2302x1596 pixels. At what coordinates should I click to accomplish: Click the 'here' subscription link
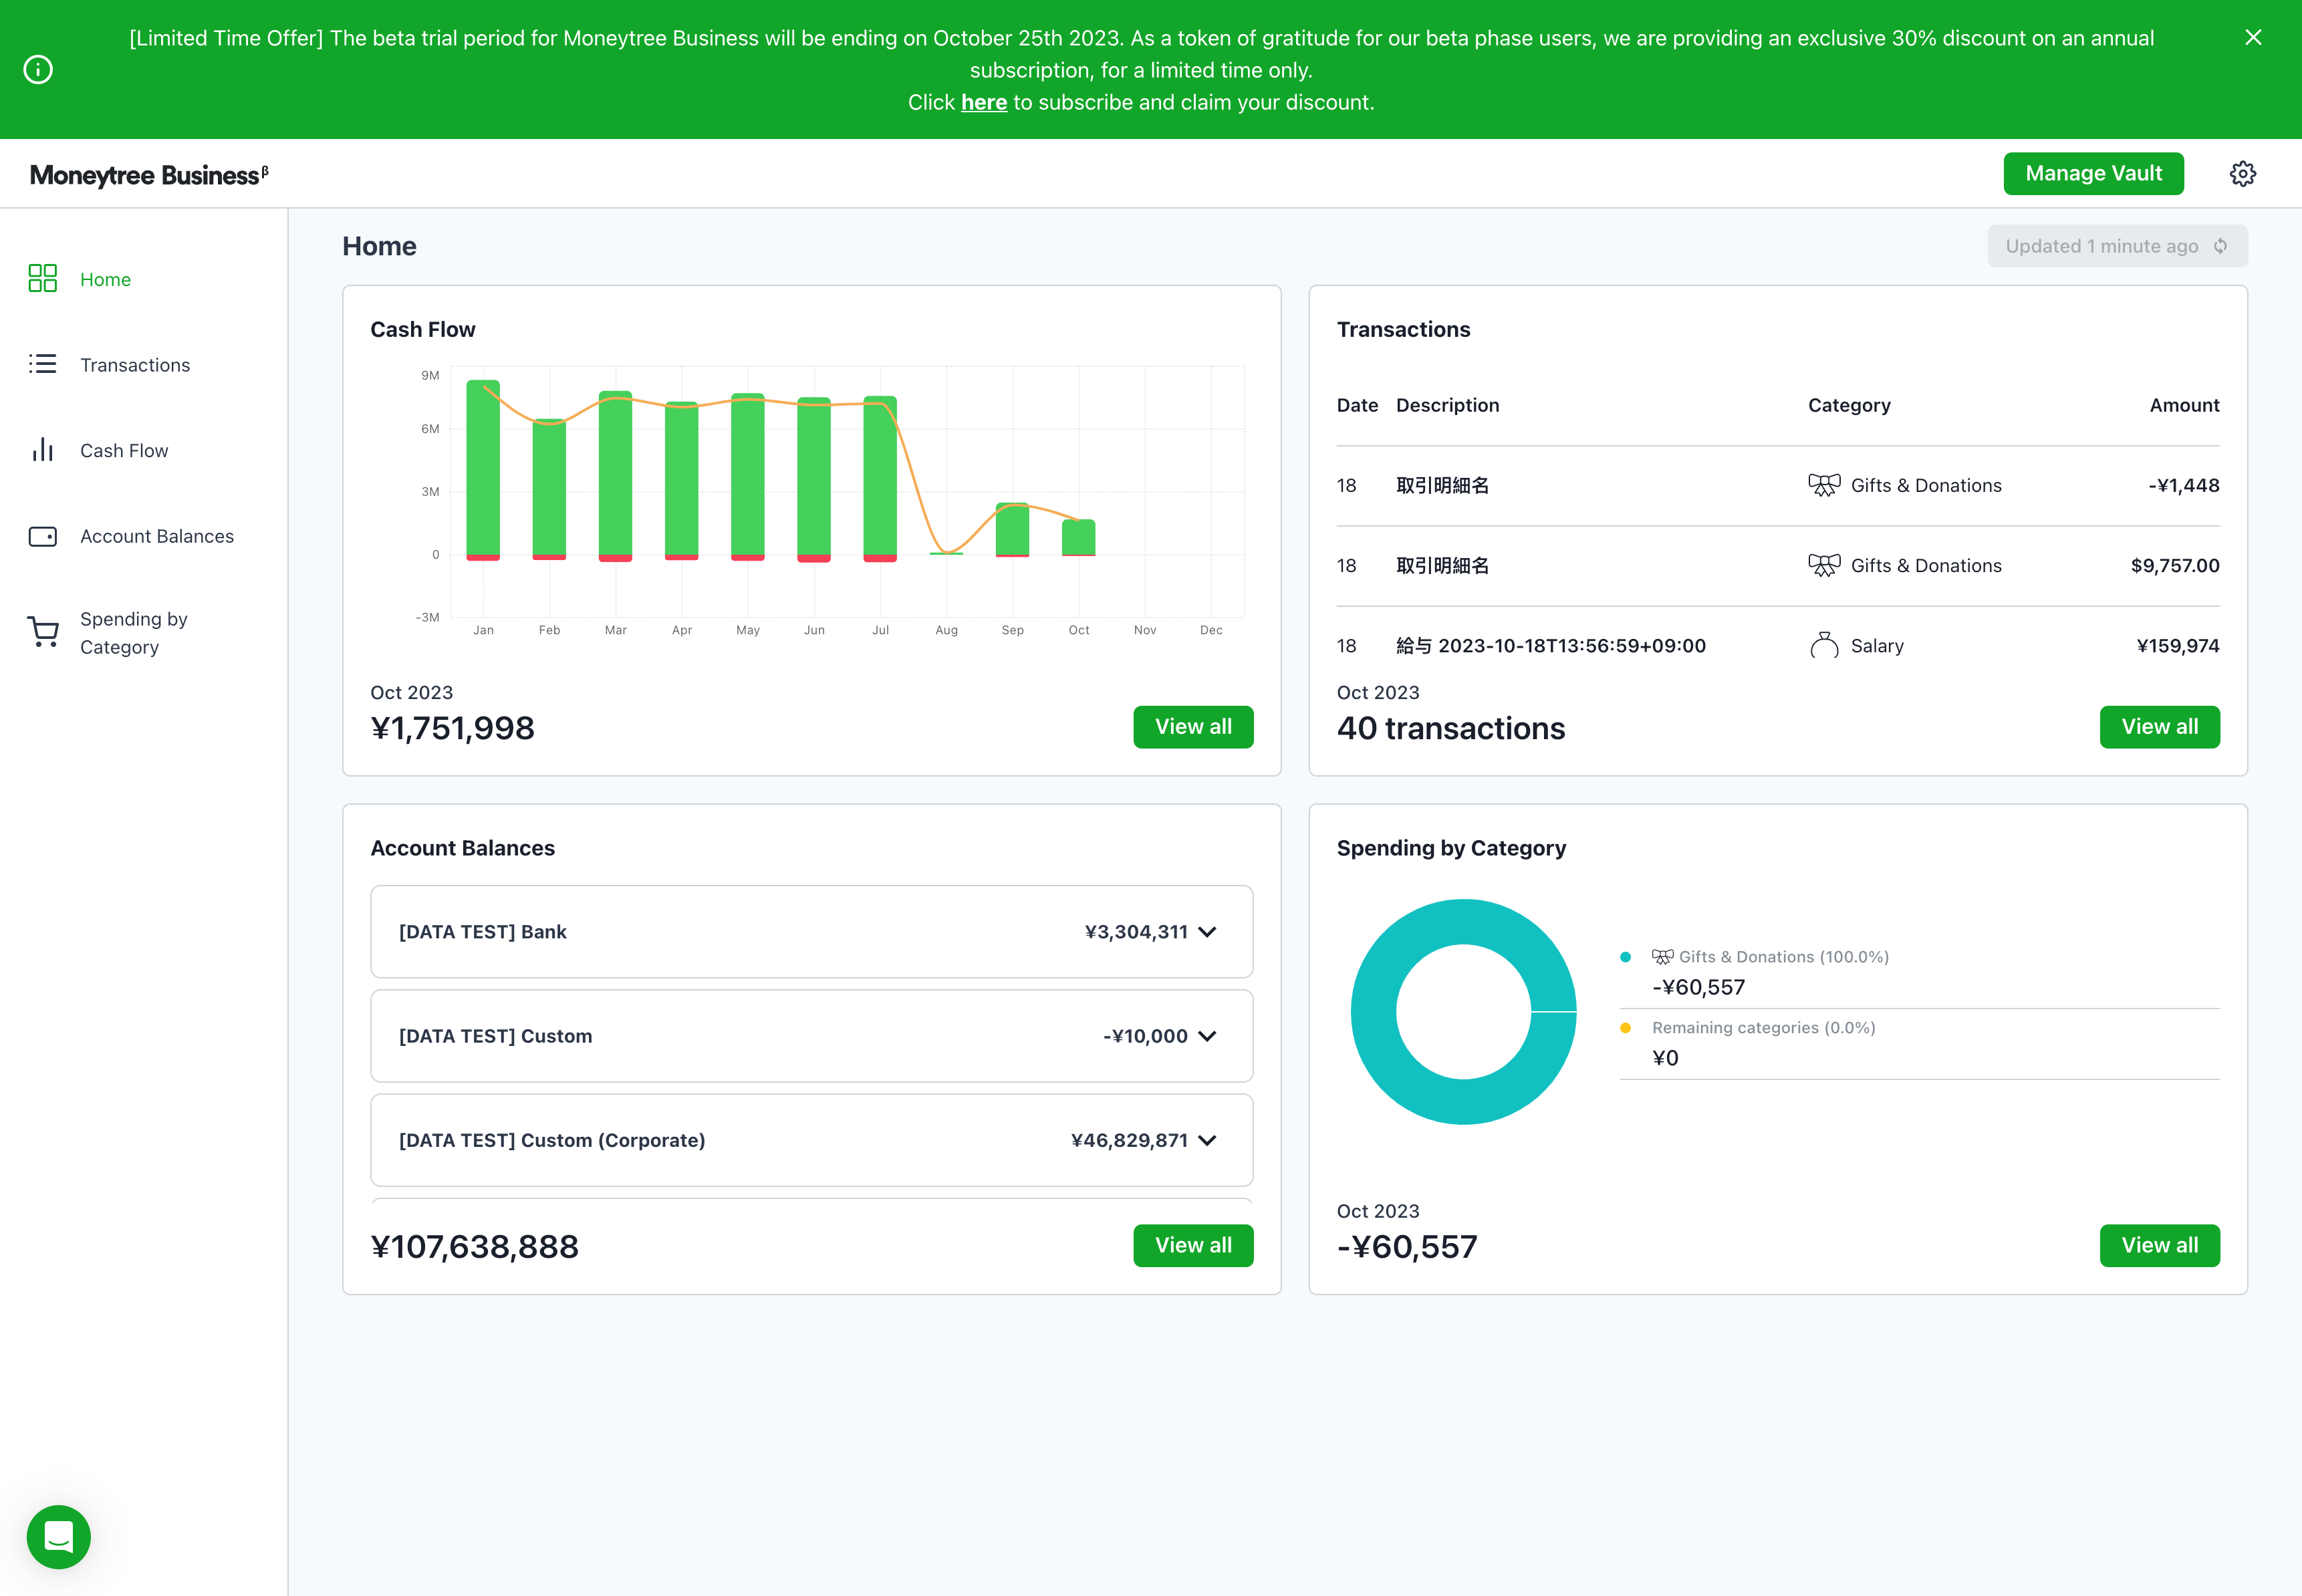984,102
